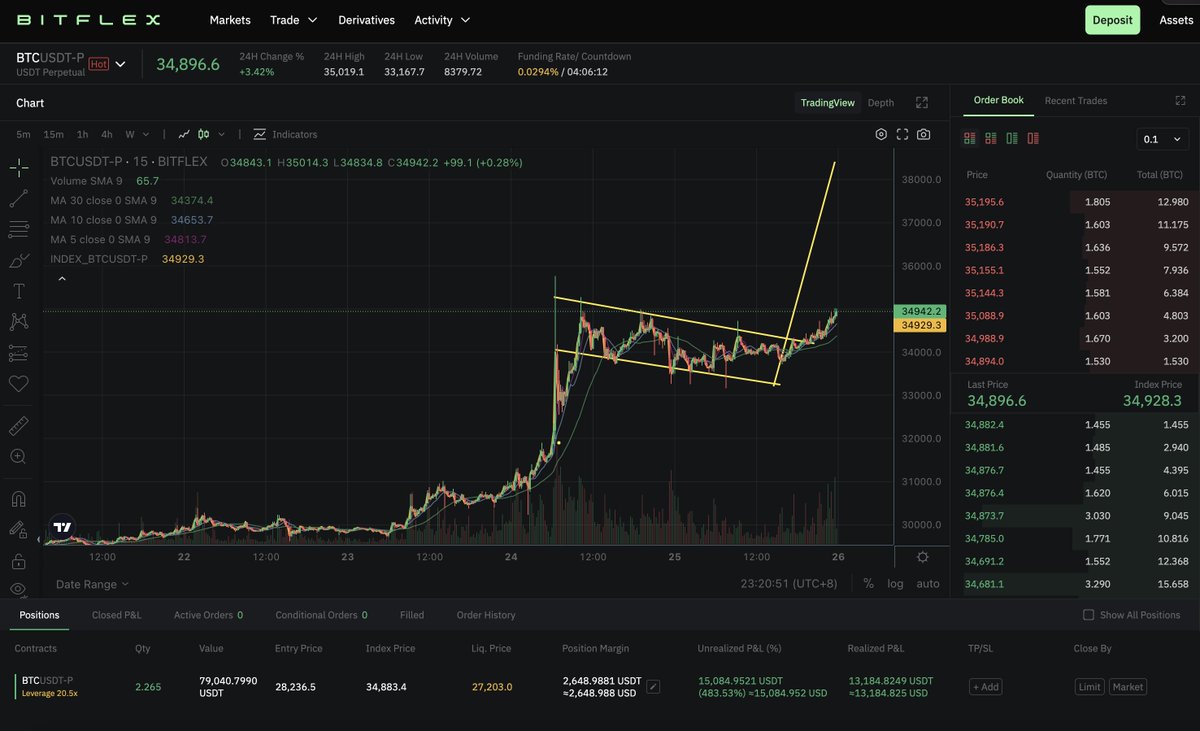
Task: Edit position margin pencil icon
Action: (x=653, y=687)
